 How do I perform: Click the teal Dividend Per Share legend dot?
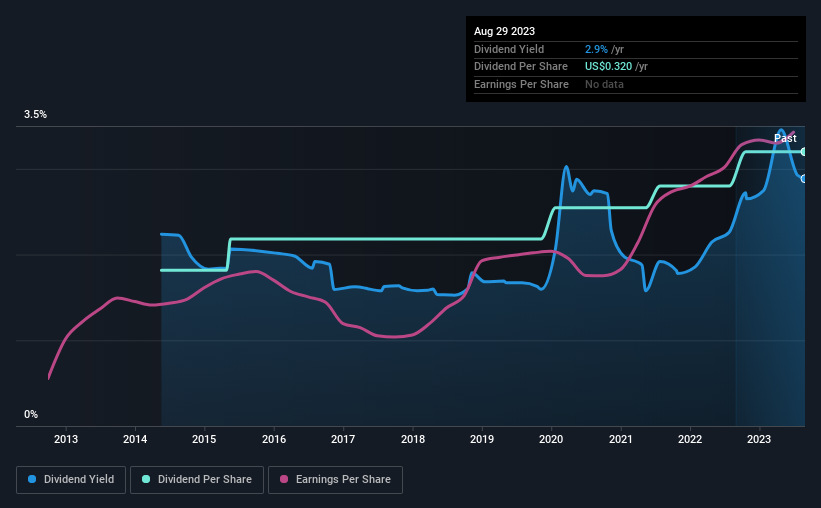tap(146, 480)
